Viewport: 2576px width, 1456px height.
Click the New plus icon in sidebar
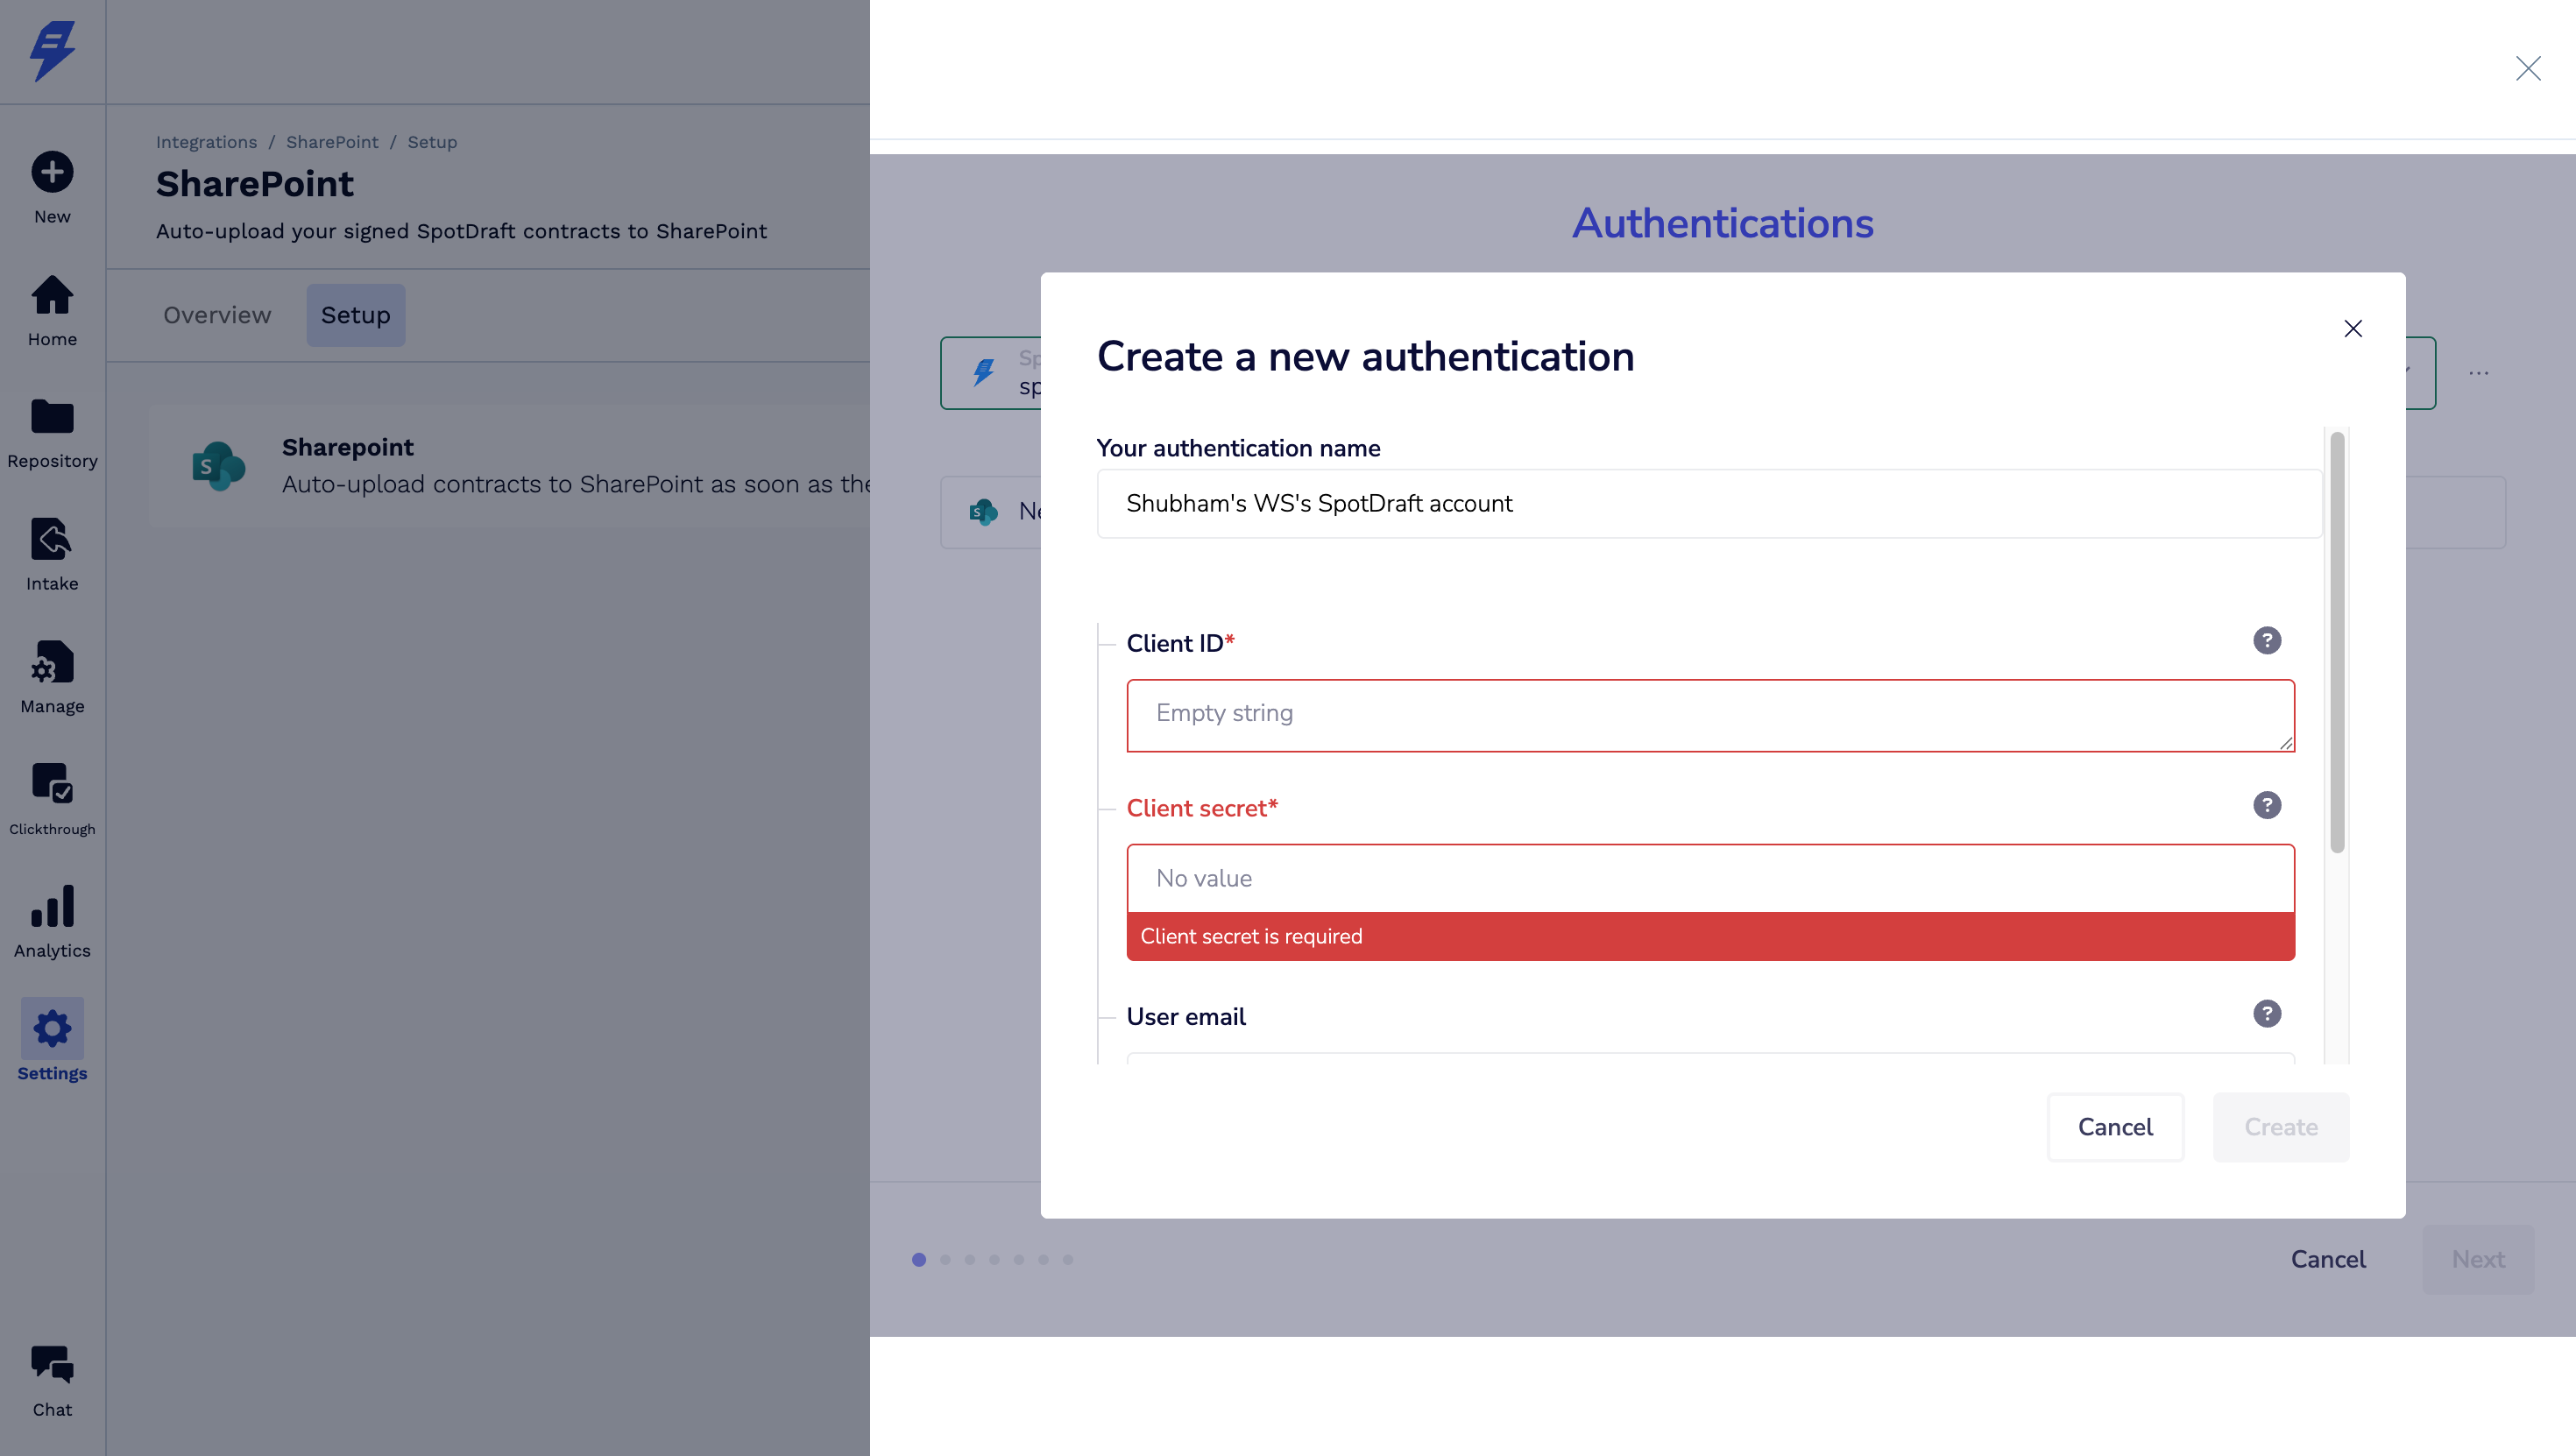(x=52, y=172)
